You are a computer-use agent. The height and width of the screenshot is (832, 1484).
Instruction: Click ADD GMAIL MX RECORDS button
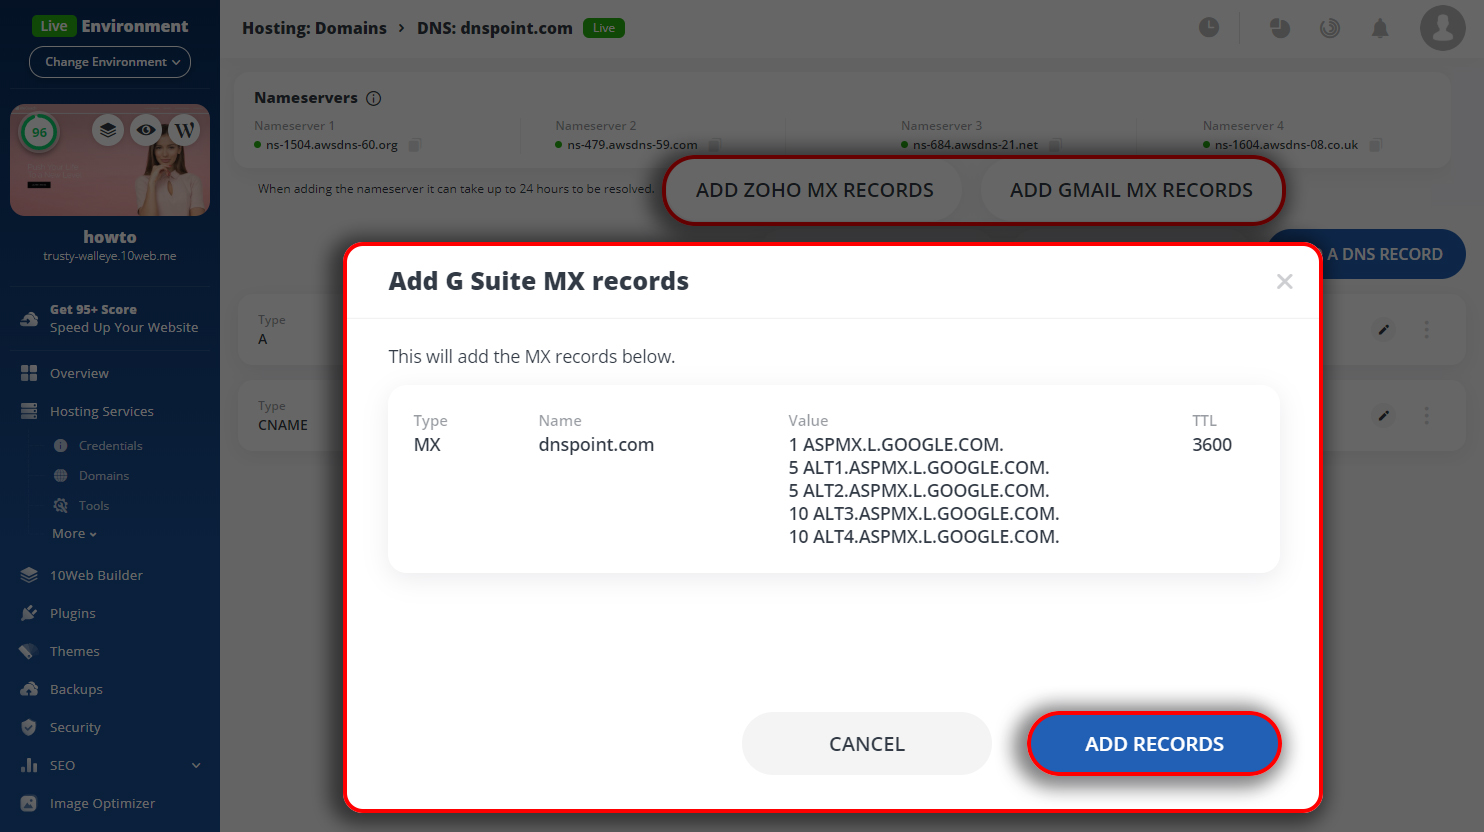[1131, 190]
